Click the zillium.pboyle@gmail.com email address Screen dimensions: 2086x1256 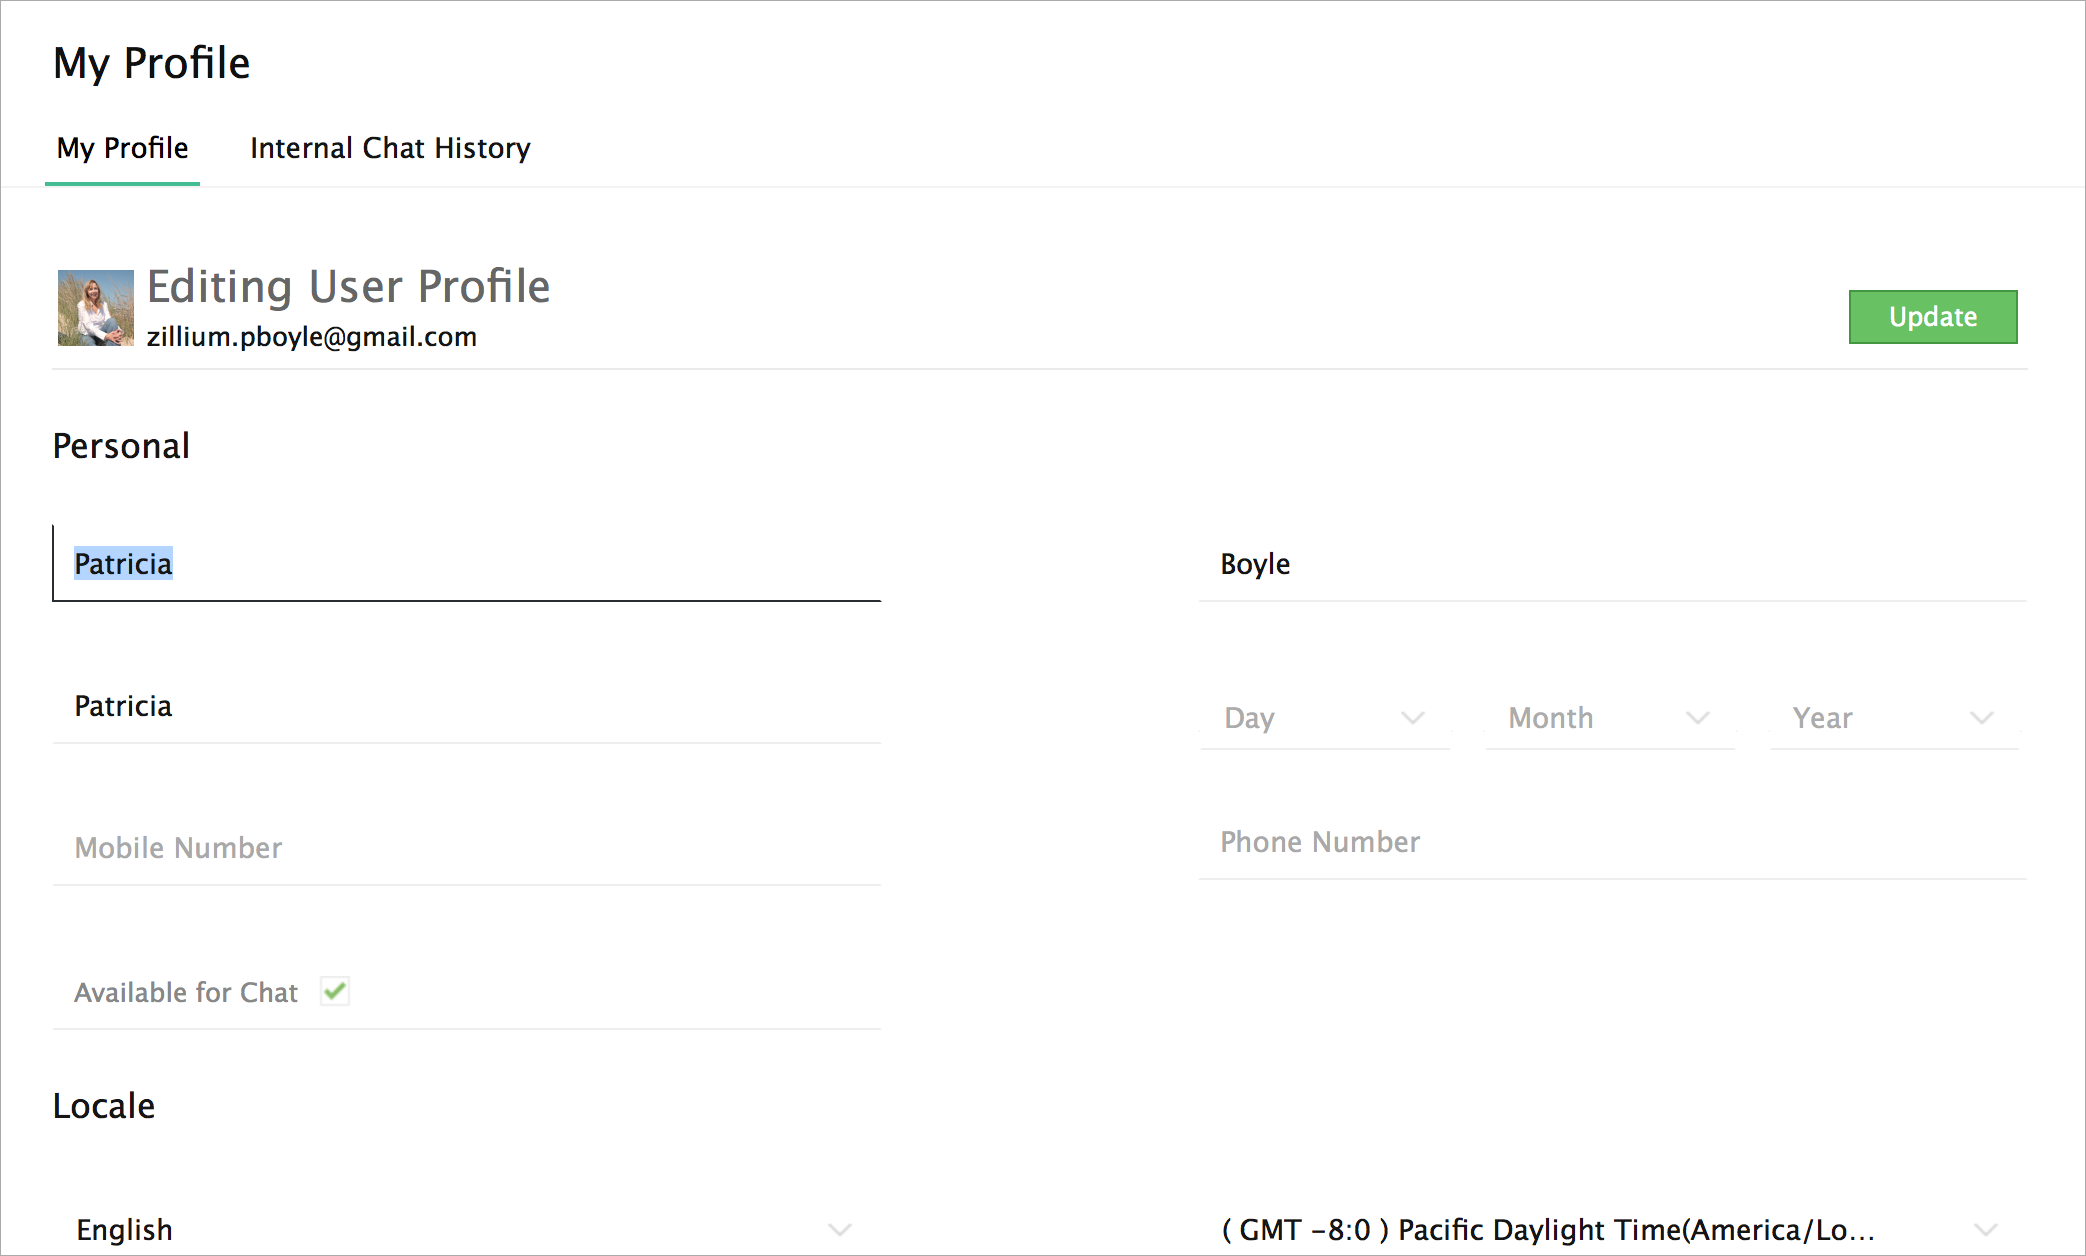click(312, 337)
